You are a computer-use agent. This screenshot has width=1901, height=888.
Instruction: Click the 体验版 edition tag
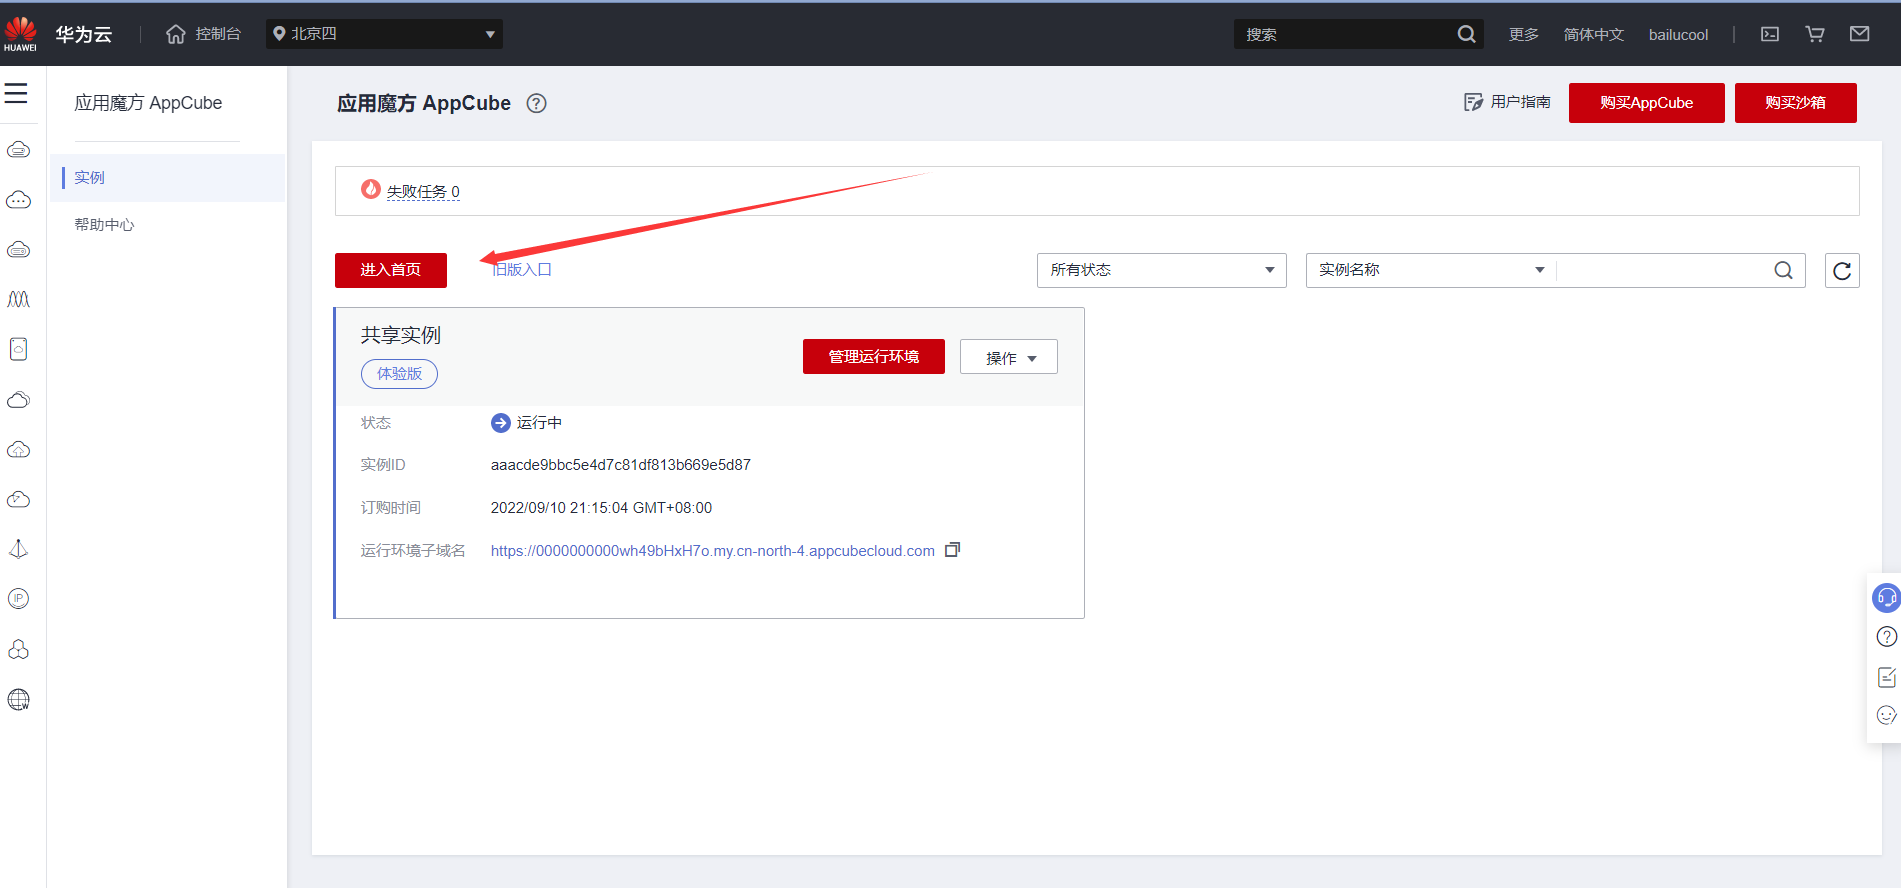[x=399, y=374]
